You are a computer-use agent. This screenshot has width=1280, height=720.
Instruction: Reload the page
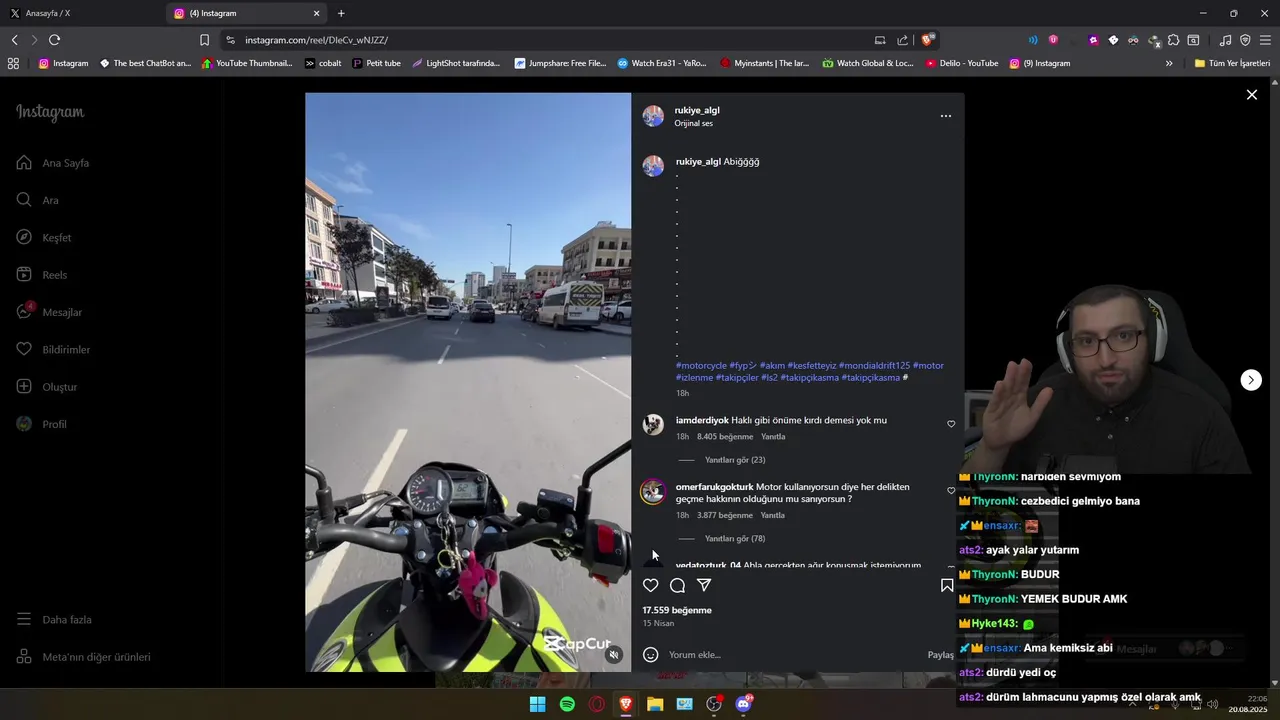[54, 40]
